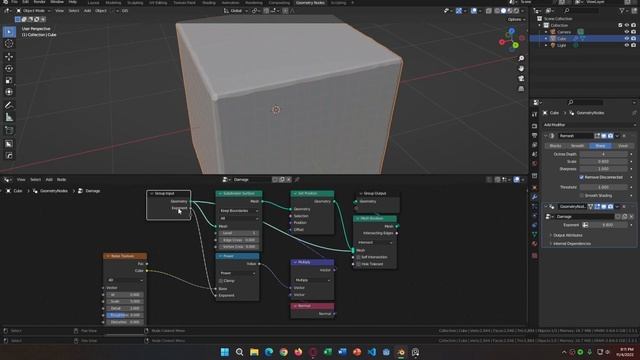Enable Smooth Shading checkbox in Remesh modifier
Screen dimensions: 640x360
tap(582, 196)
